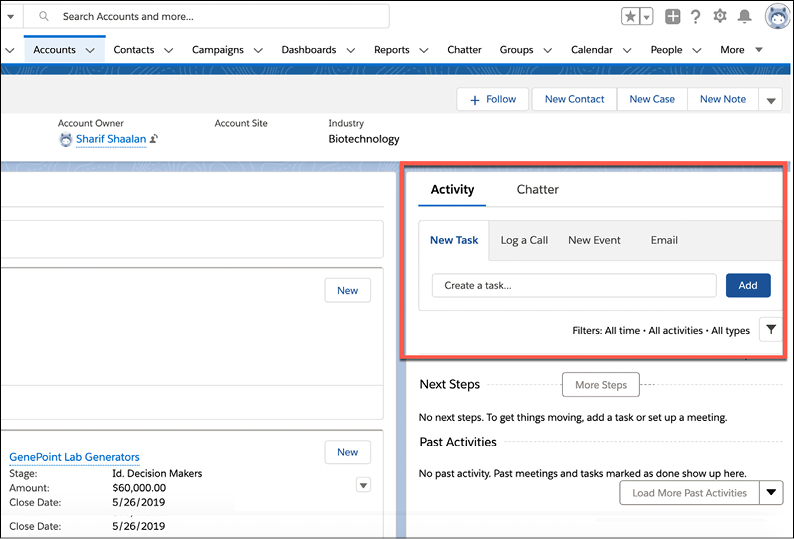Click the Follow button
794x539 pixels.
[x=493, y=99]
